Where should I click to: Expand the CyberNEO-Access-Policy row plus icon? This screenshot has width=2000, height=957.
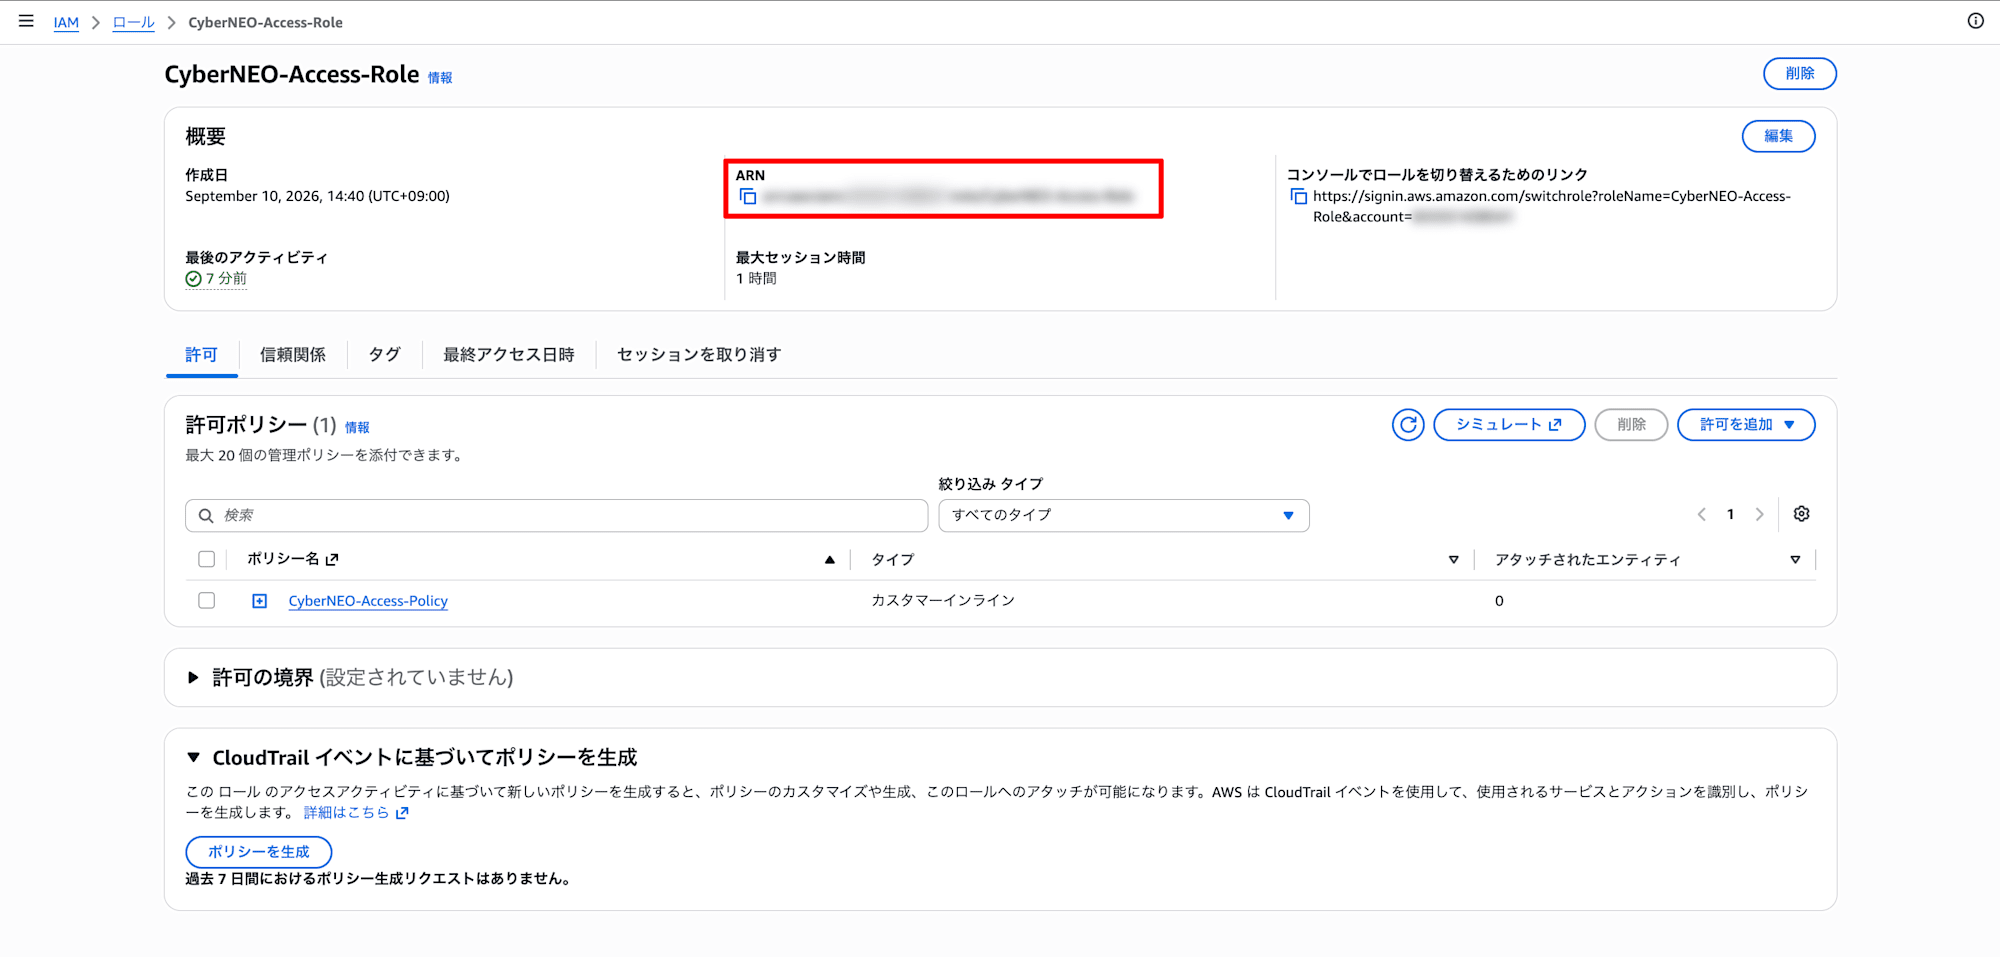(x=259, y=601)
